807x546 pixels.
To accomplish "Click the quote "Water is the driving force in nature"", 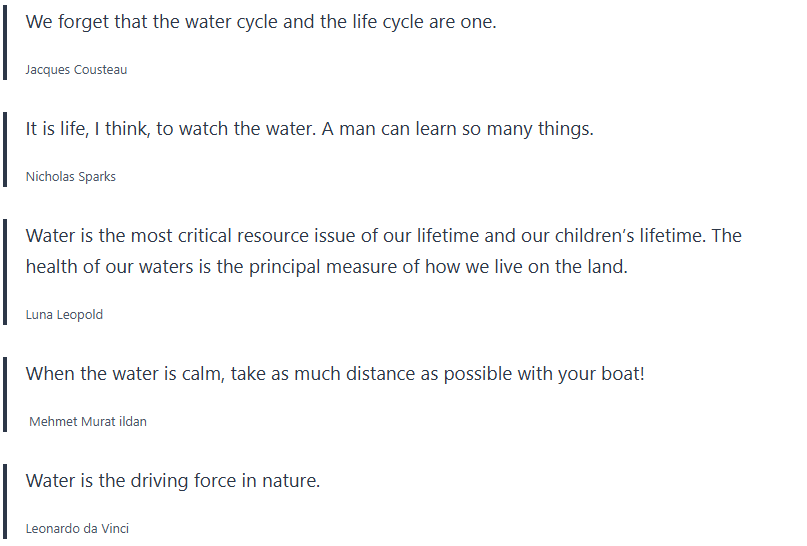I will (173, 481).
